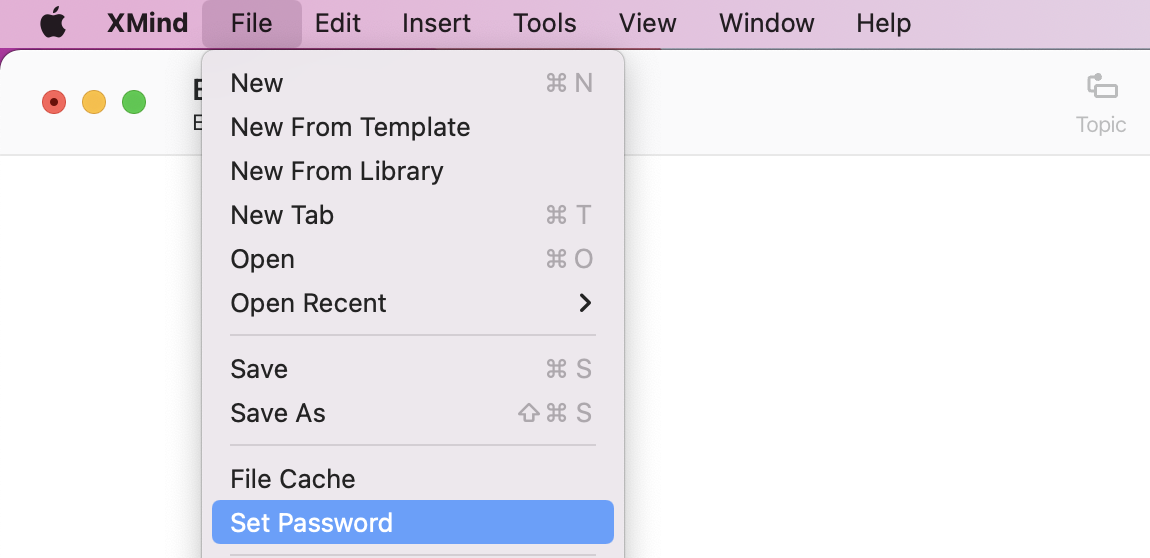Open the Window menu
Viewport: 1150px width, 558px height.
pyautogui.click(x=766, y=23)
